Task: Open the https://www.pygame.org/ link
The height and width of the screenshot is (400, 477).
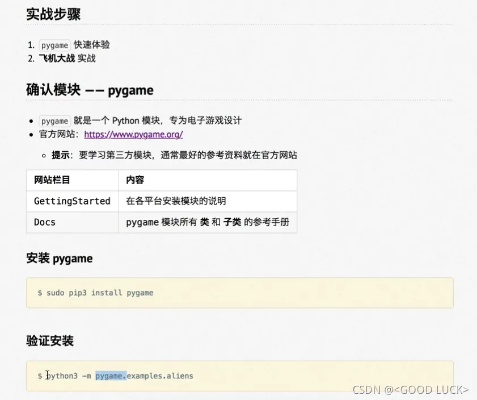Action: [133, 134]
